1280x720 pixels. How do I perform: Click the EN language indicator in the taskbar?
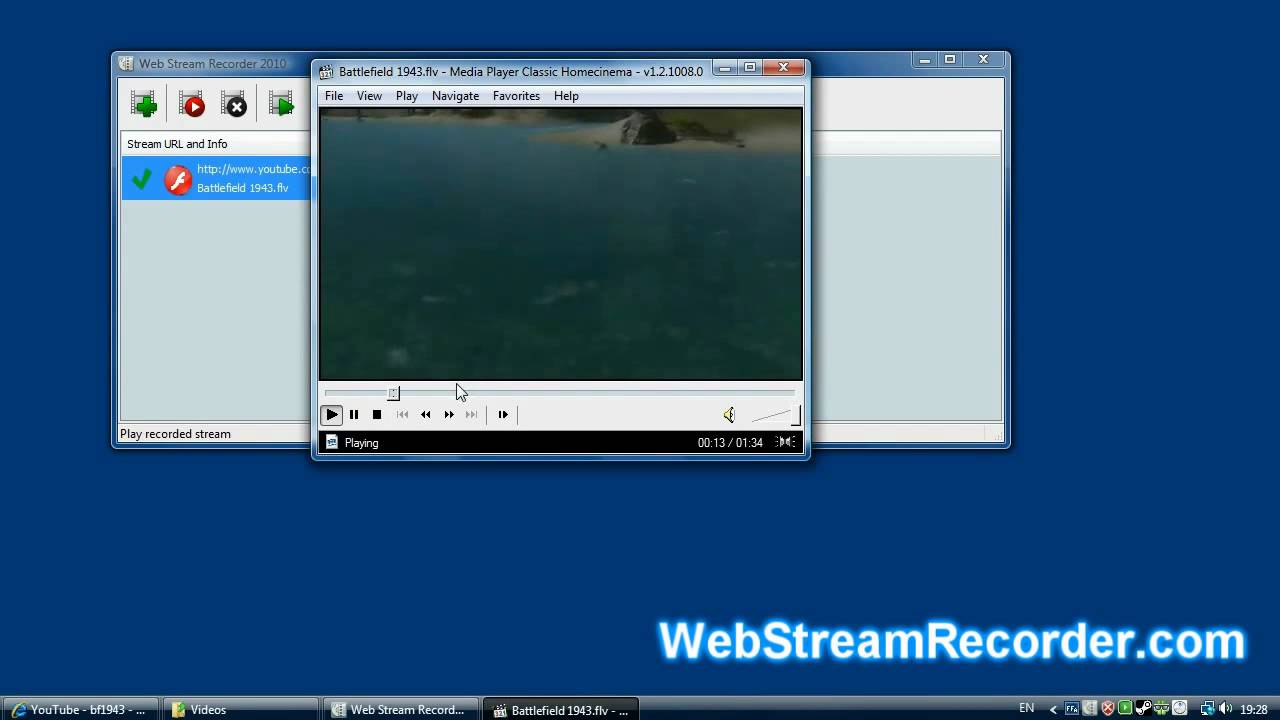(1026, 708)
